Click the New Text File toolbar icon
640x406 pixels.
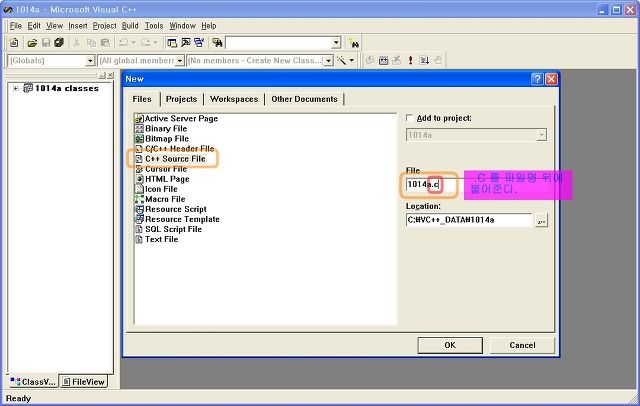14,42
